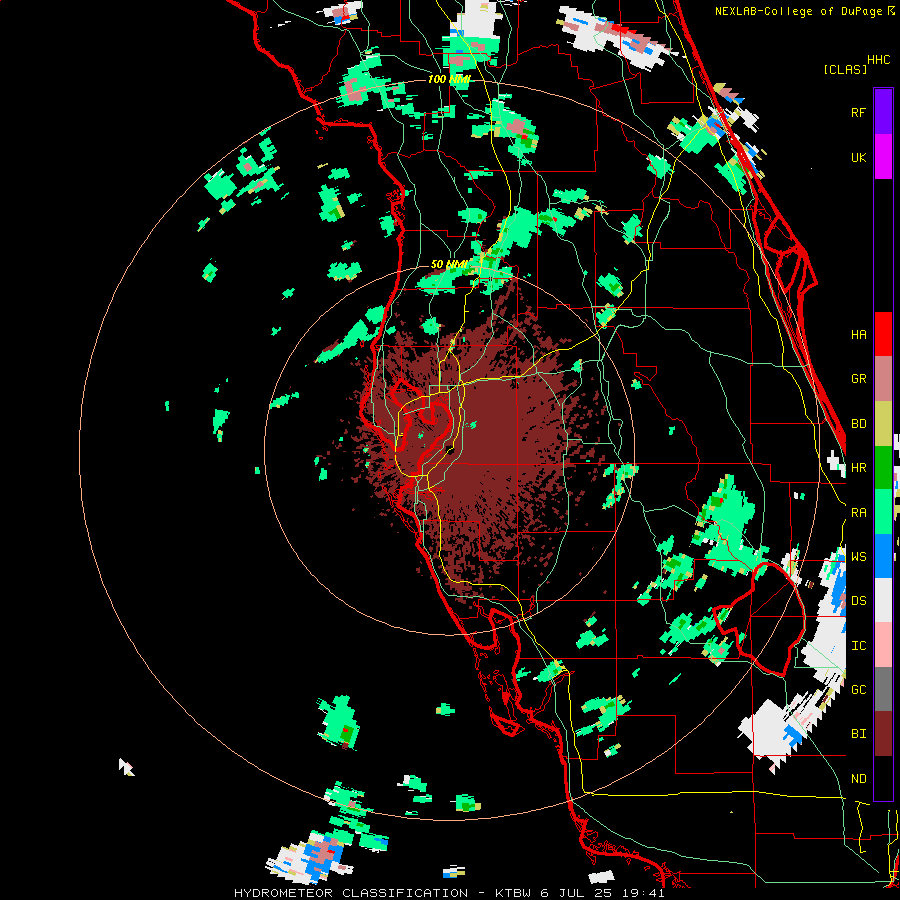Click the GC gray legend swatch
Viewport: 900px width, 900px height.
coord(883,689)
